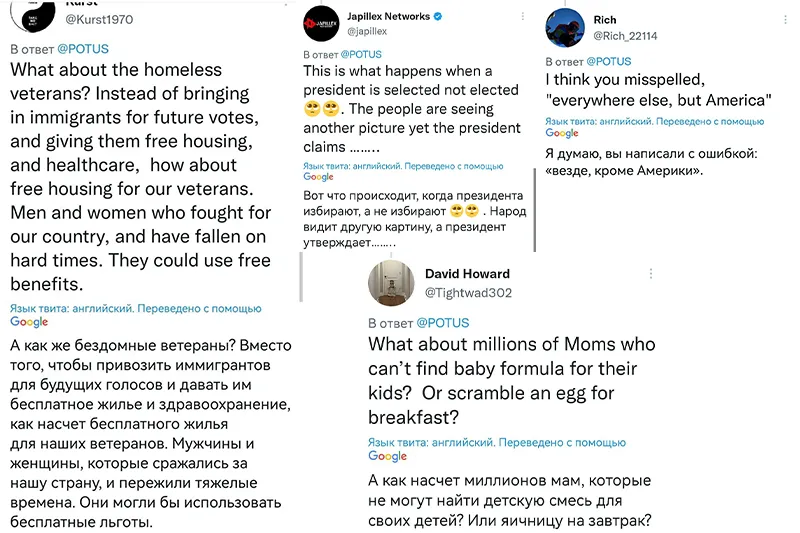The image size is (800, 533).
Task: Click the @POTUS mention in Kurst1970's reply
Action: click(x=83, y=49)
